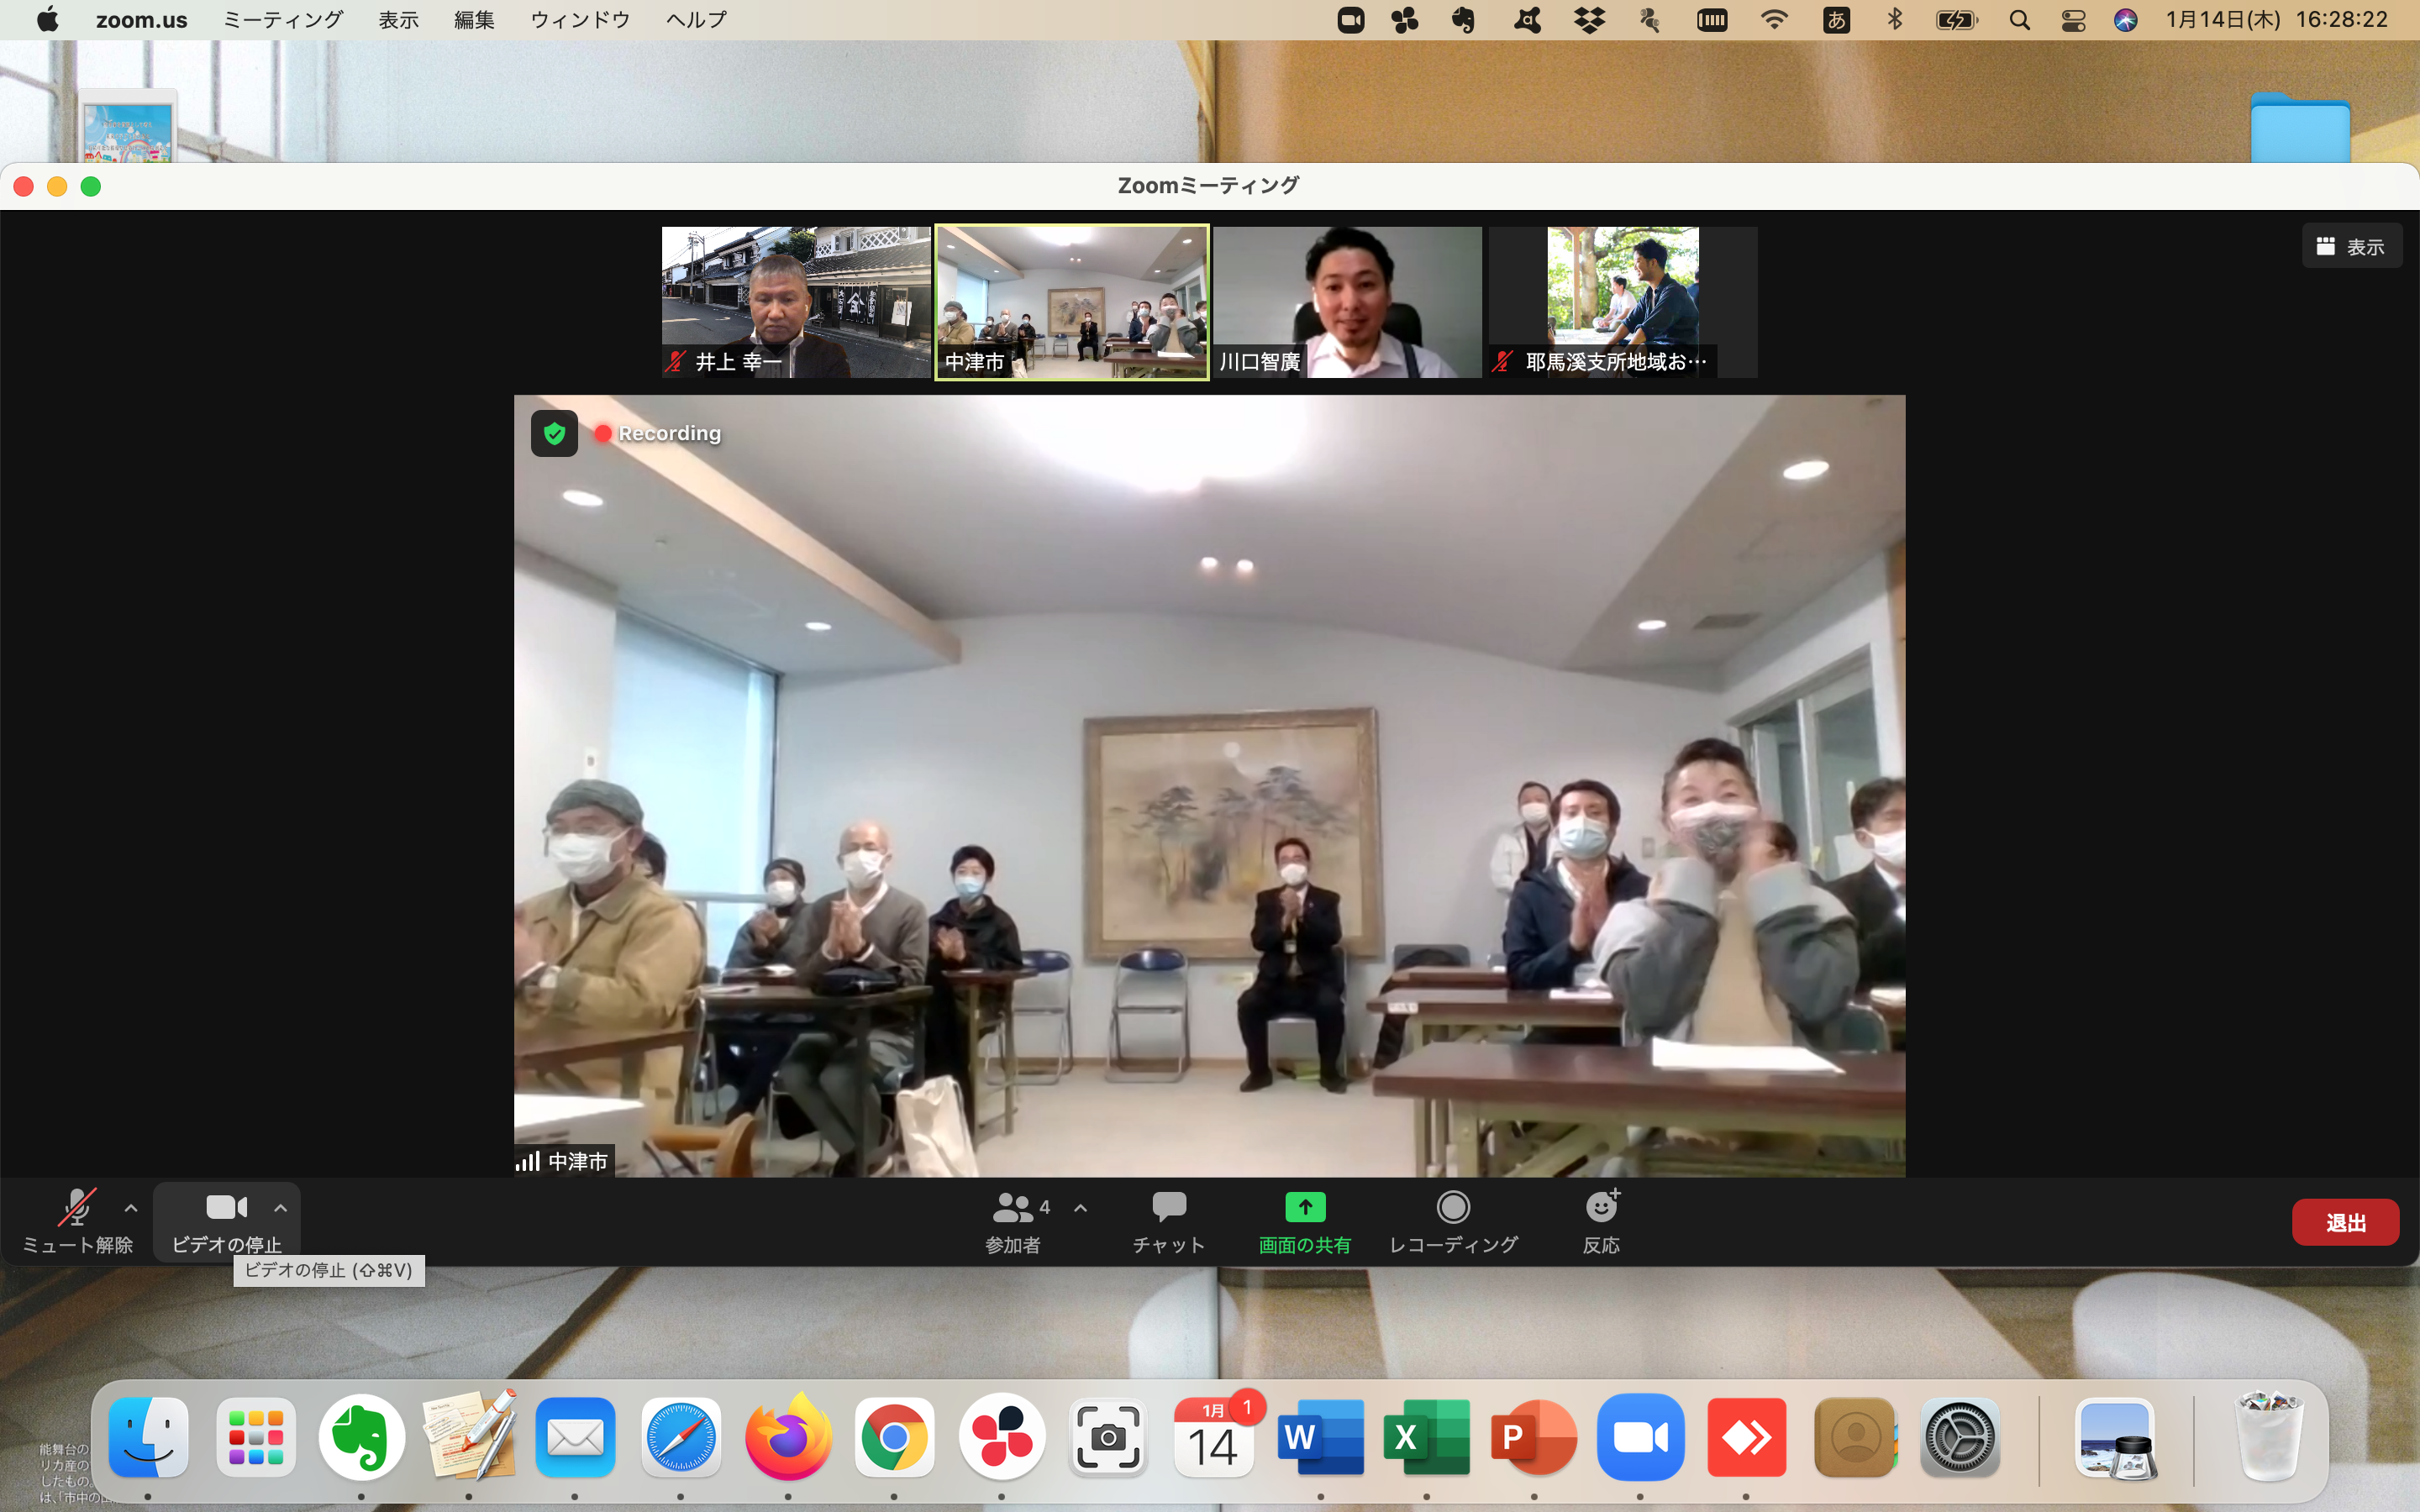This screenshot has height=1512, width=2420.
Task: Expand video options arrow beside camera
Action: (x=281, y=1208)
